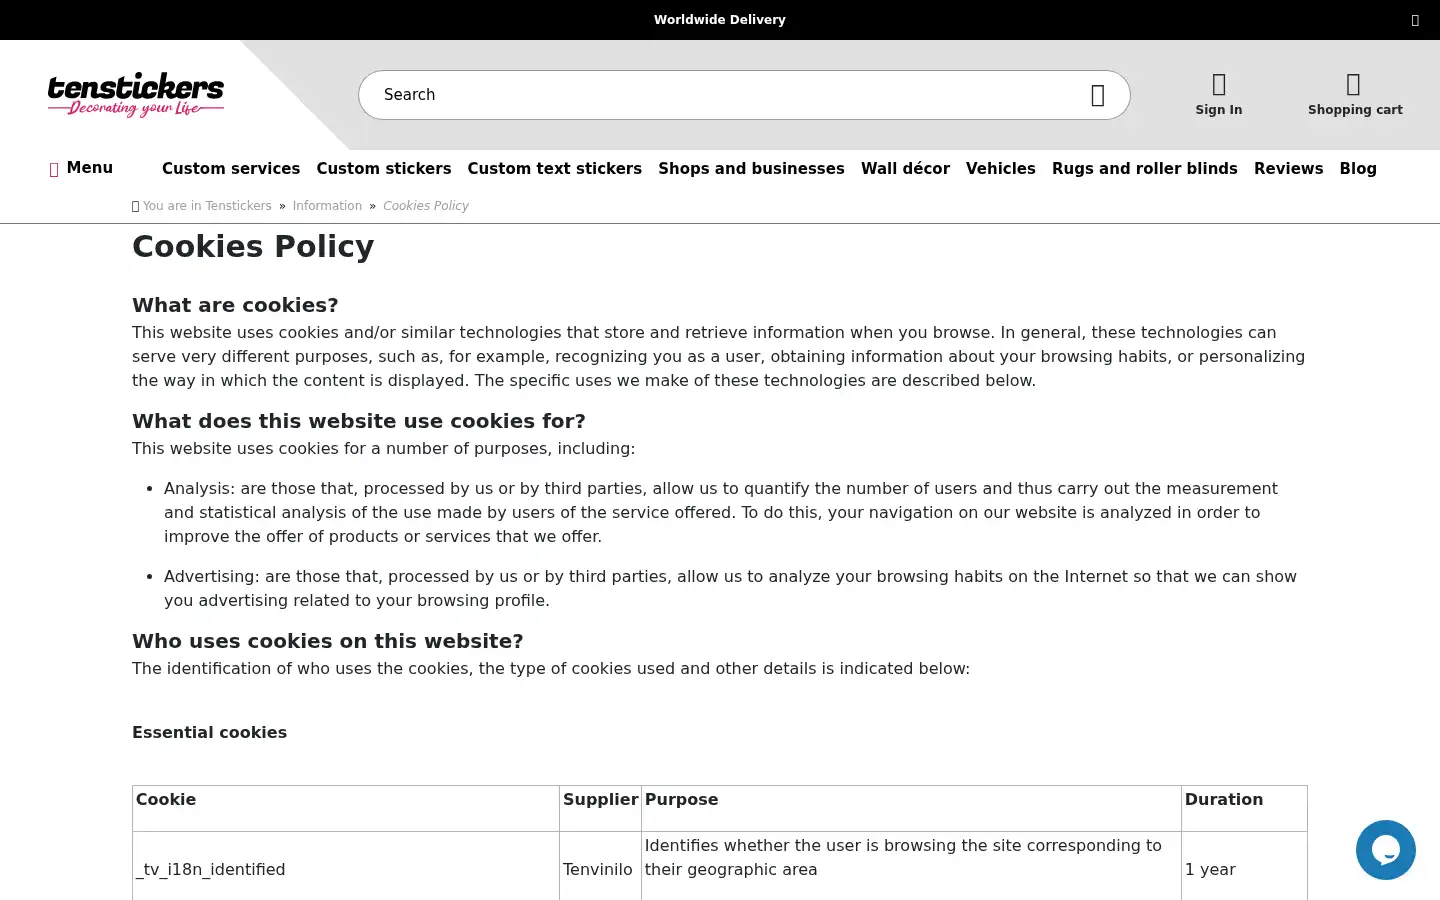Viewport: 1440px width, 900px height.
Task: Click the Supplier column header
Action: [600, 809]
